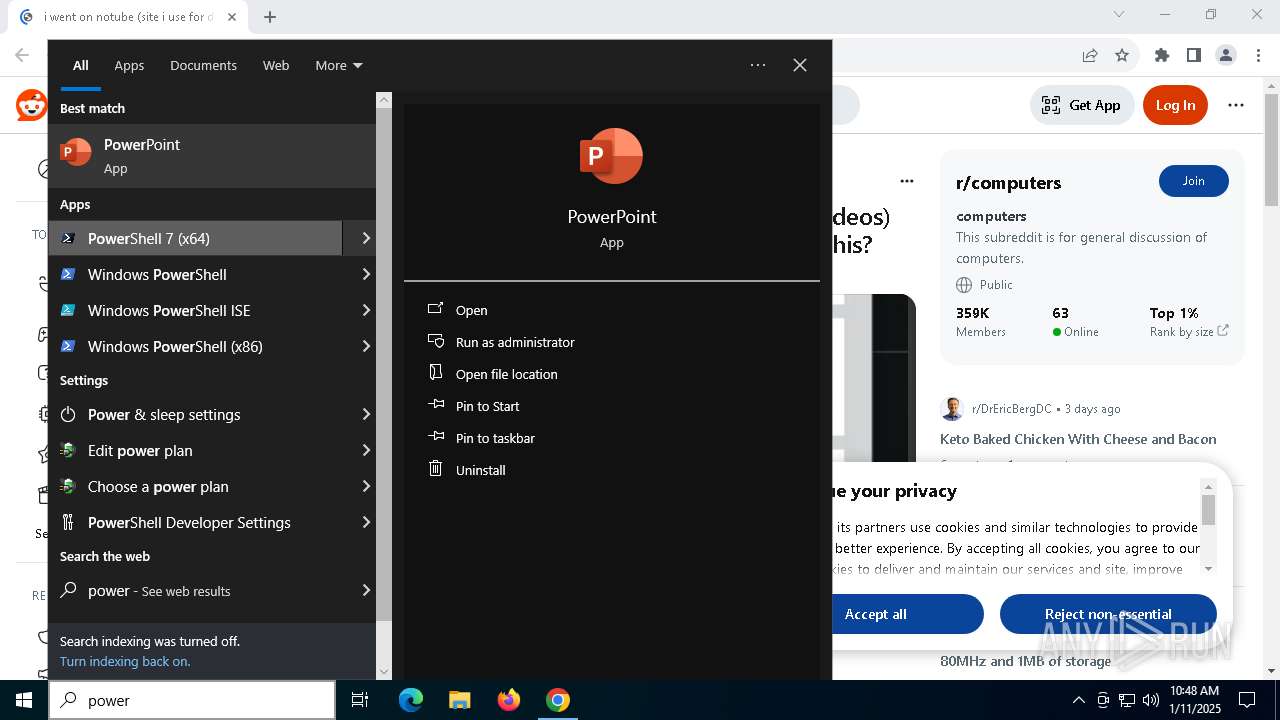This screenshot has width=1280, height=720.
Task: Accept all cookies in privacy dialog
Action: [x=906, y=614]
